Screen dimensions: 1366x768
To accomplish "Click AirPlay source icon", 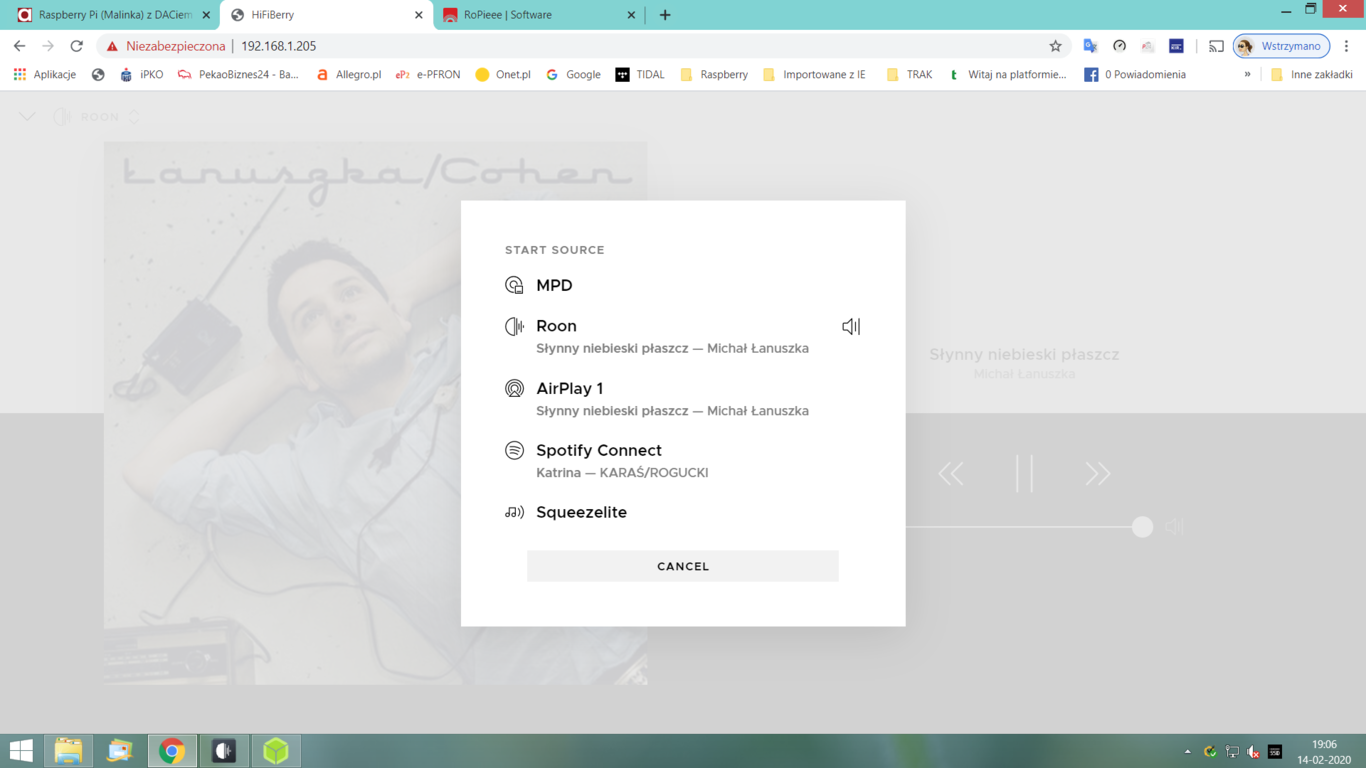I will 514,388.
